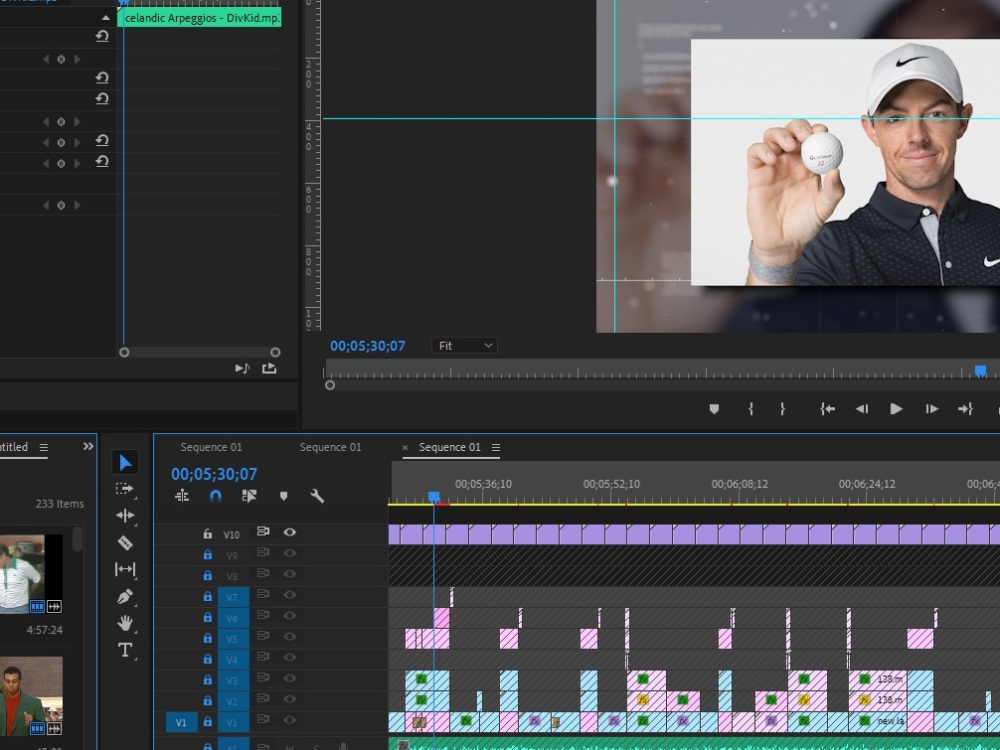This screenshot has height=750, width=1000.
Task: Click play-only-audio icon in Effect Controls
Action: pyautogui.click(x=242, y=368)
